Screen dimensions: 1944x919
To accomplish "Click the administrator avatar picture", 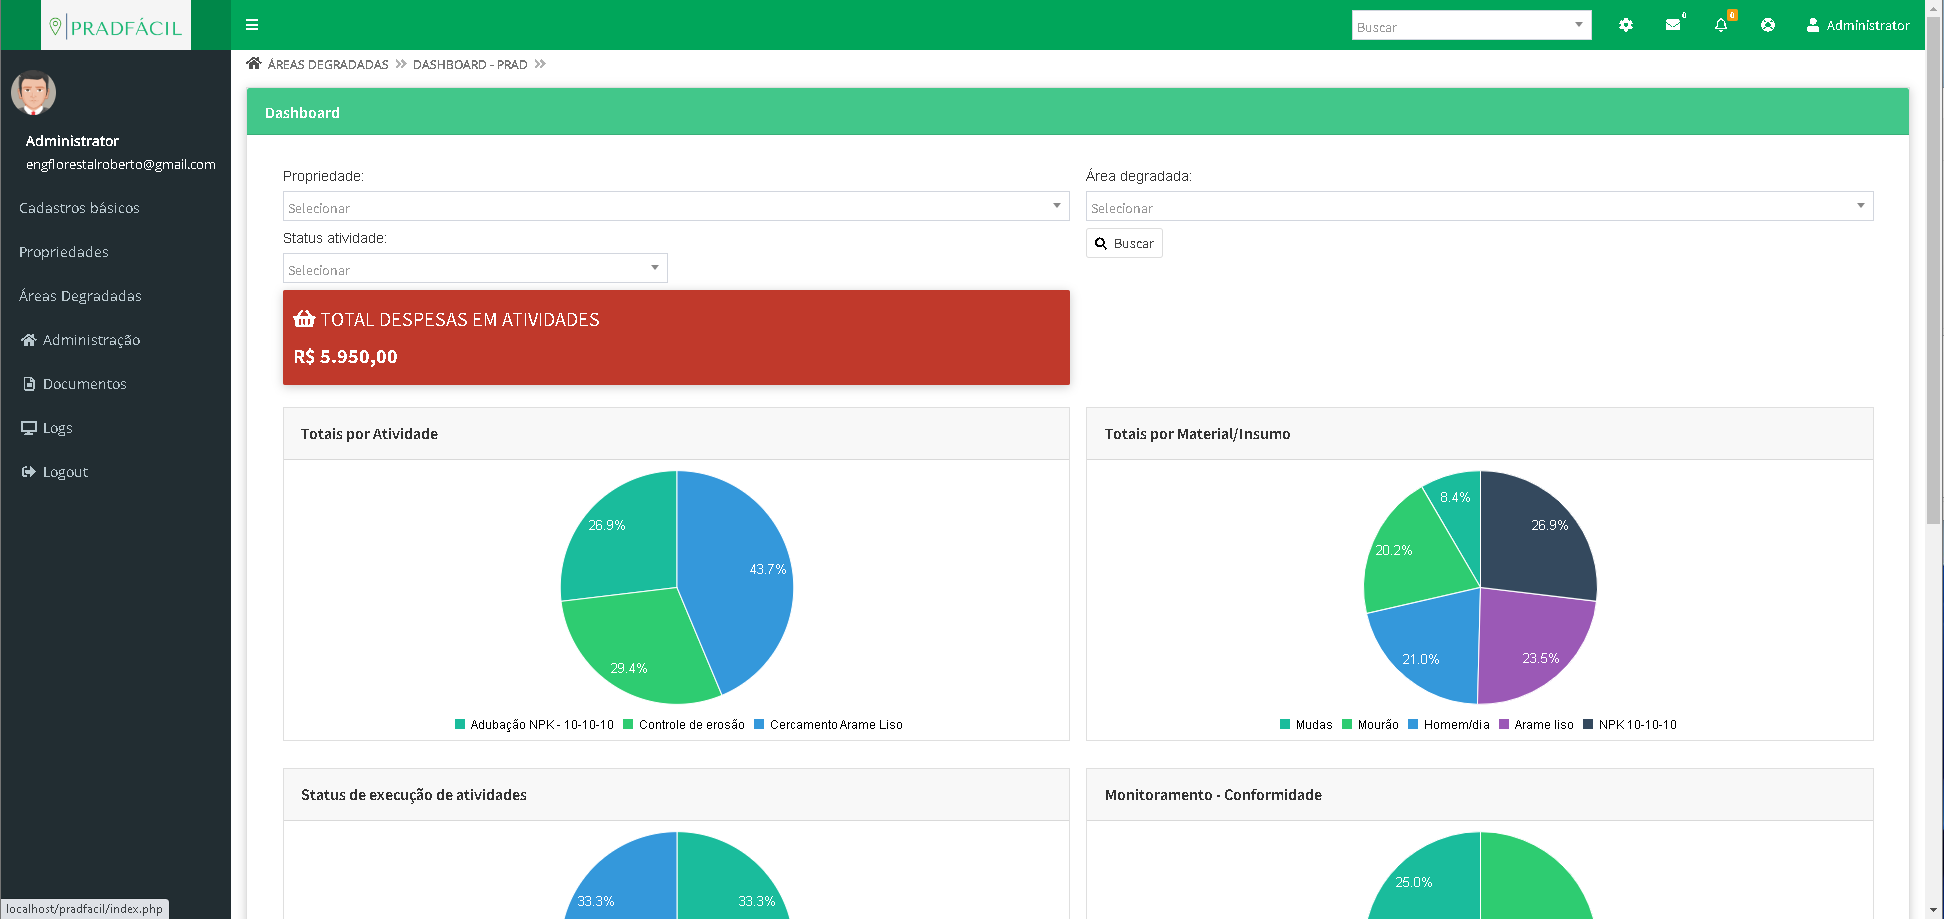I will [x=33, y=93].
